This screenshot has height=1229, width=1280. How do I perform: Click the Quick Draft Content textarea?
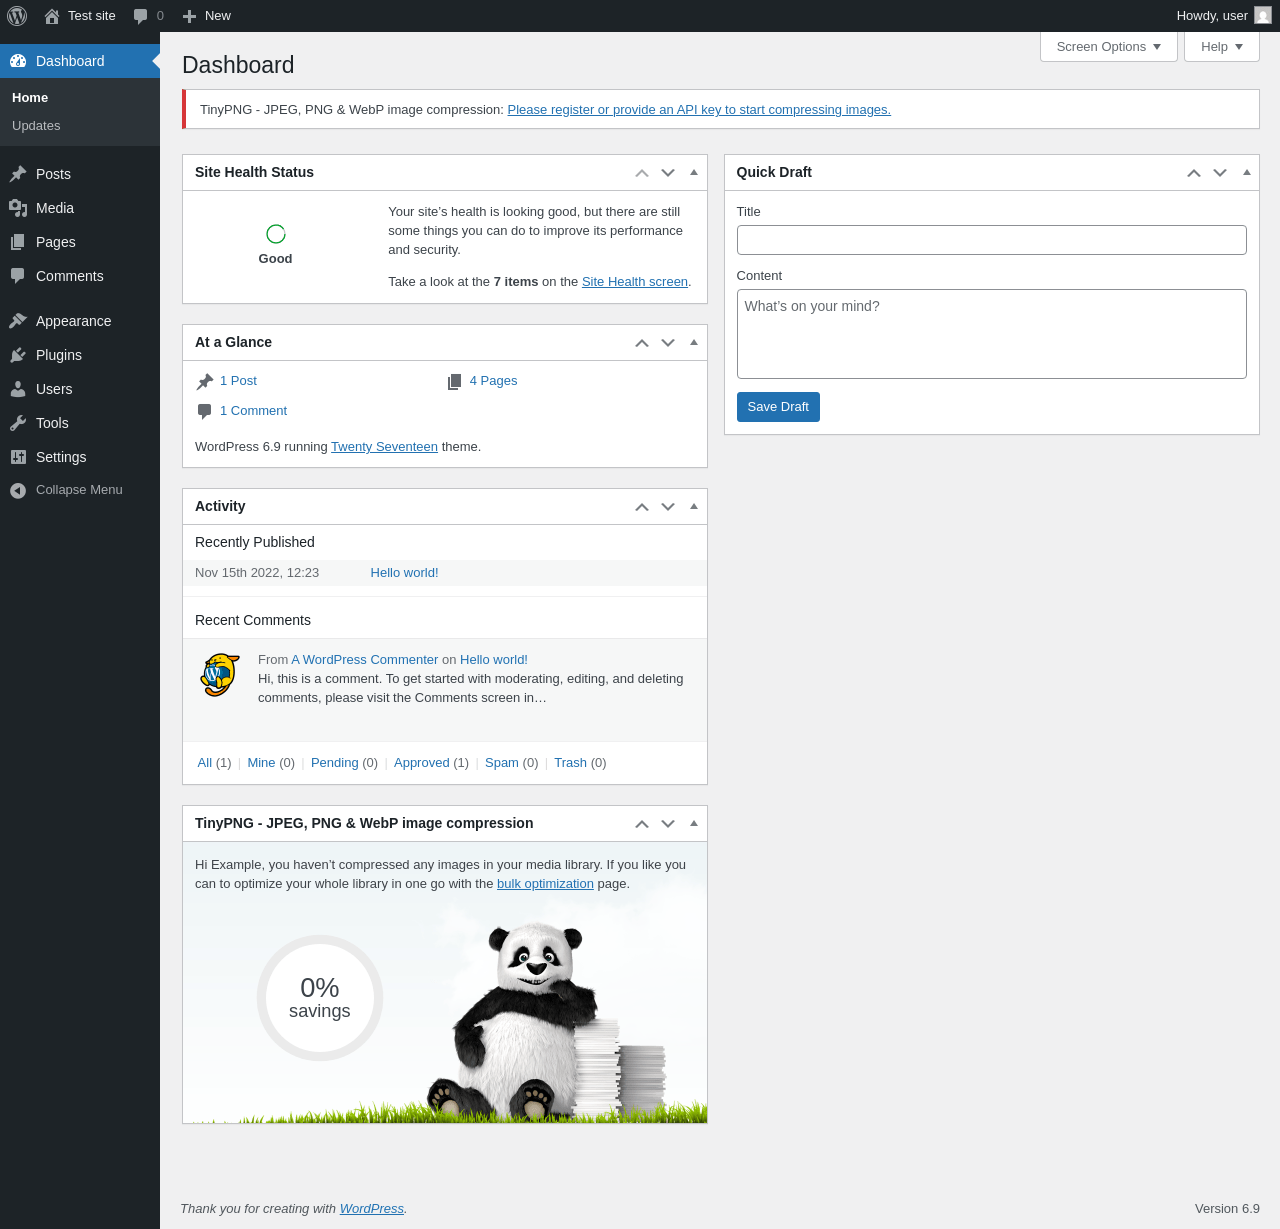coord(992,334)
